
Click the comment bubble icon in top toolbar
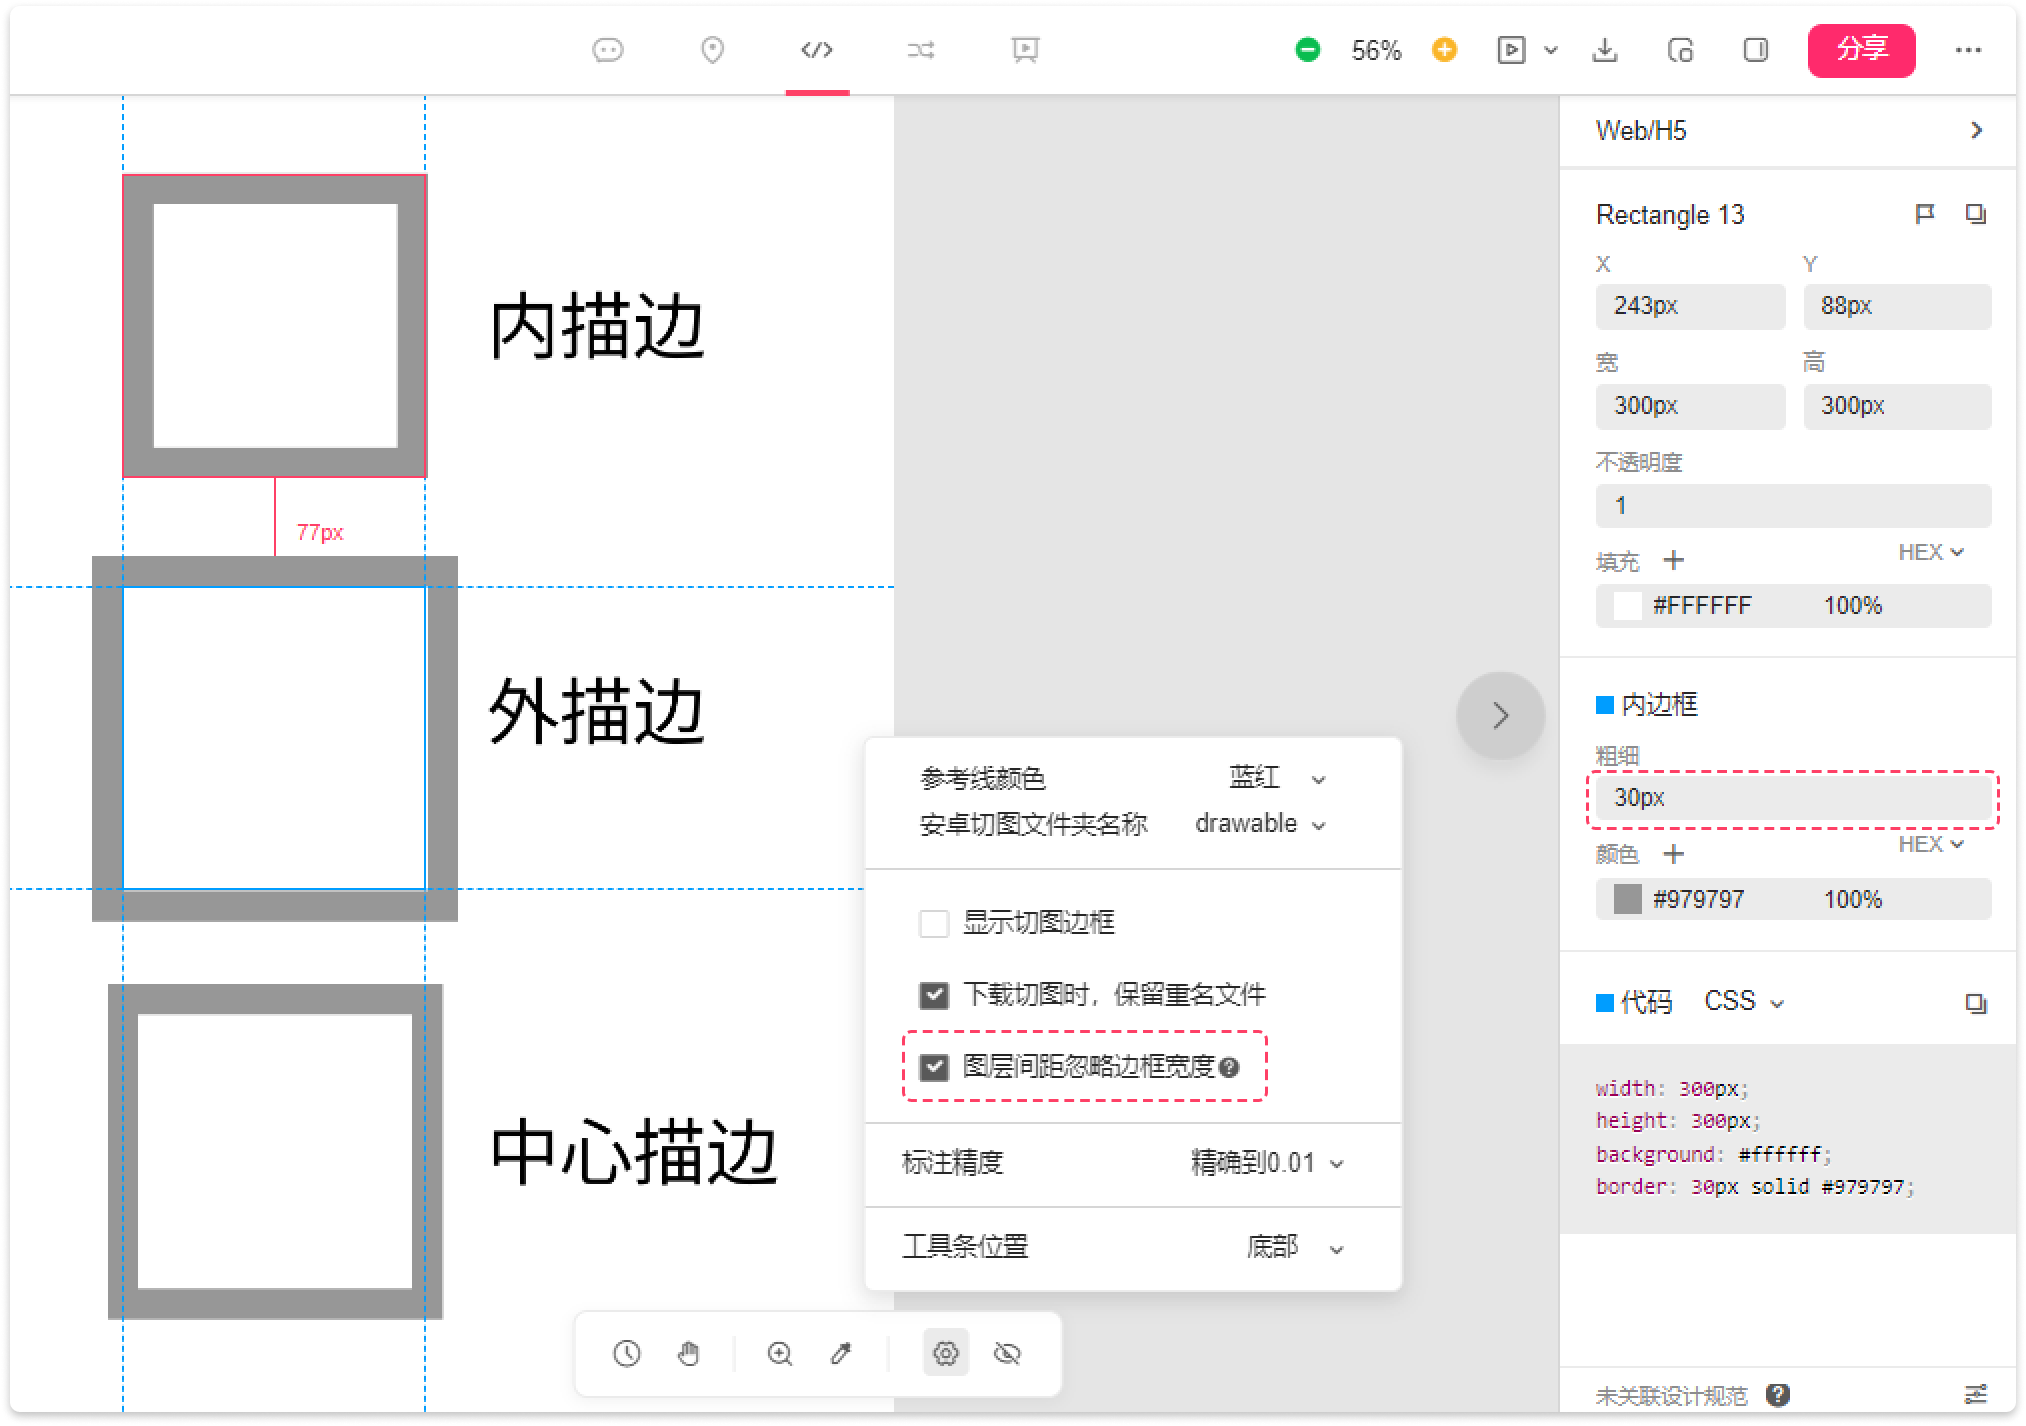[608, 50]
